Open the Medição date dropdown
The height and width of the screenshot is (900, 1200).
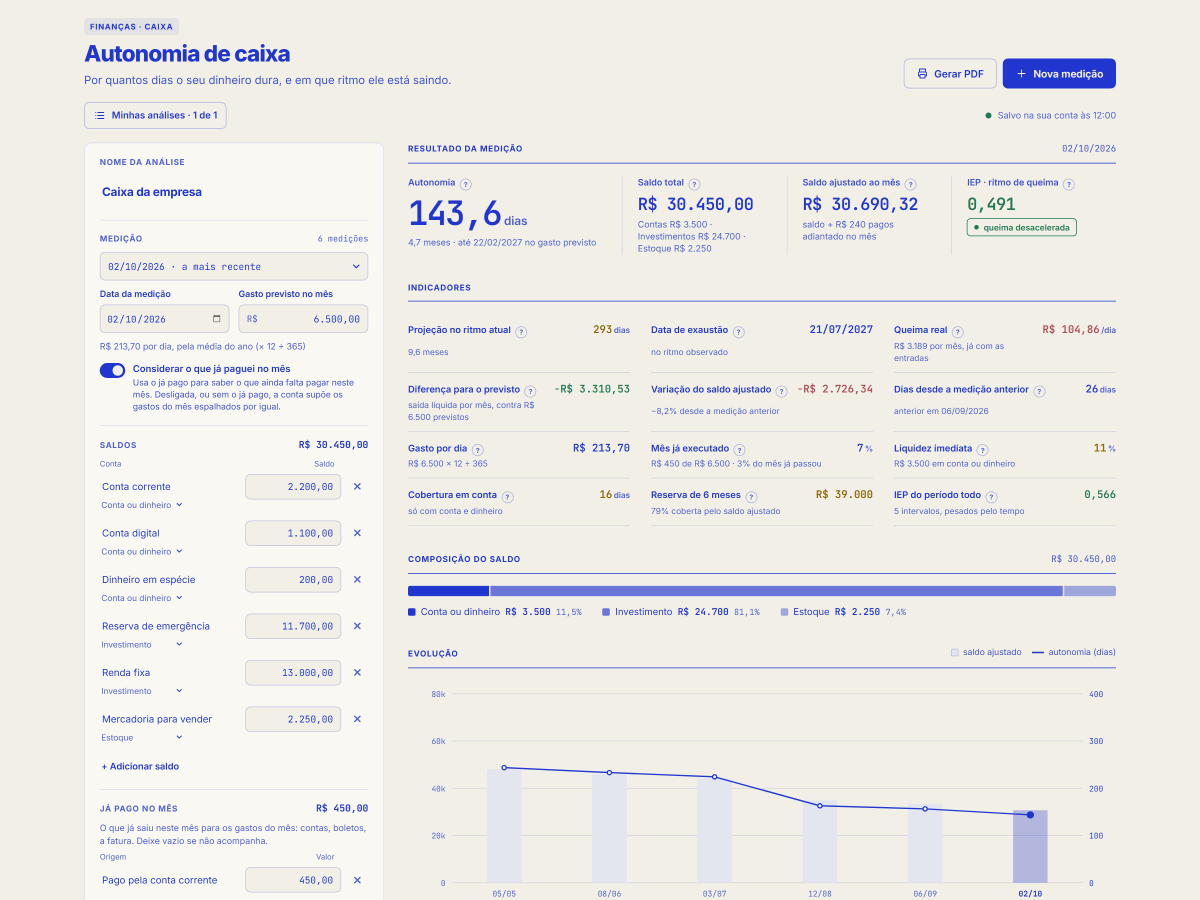point(234,267)
